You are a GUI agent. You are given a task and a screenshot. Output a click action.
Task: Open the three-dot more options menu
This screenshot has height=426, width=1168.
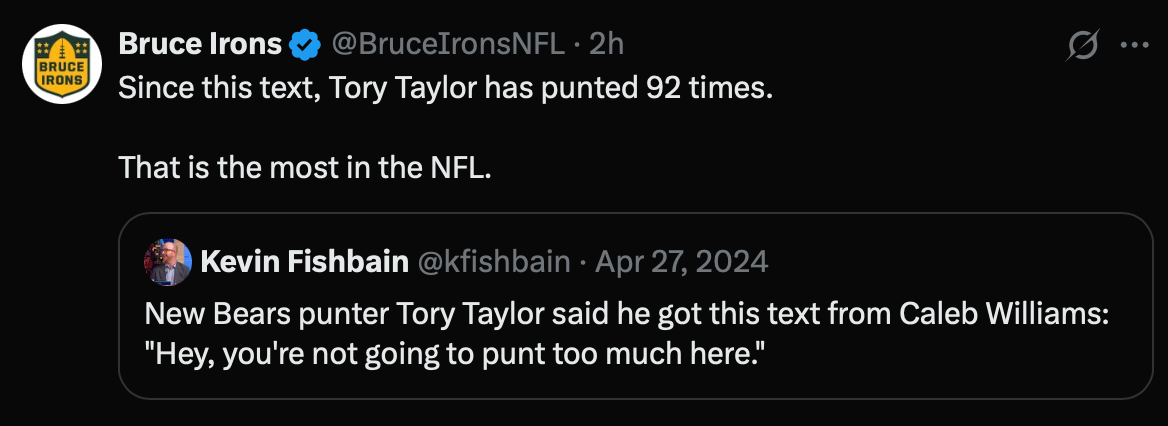(1135, 45)
